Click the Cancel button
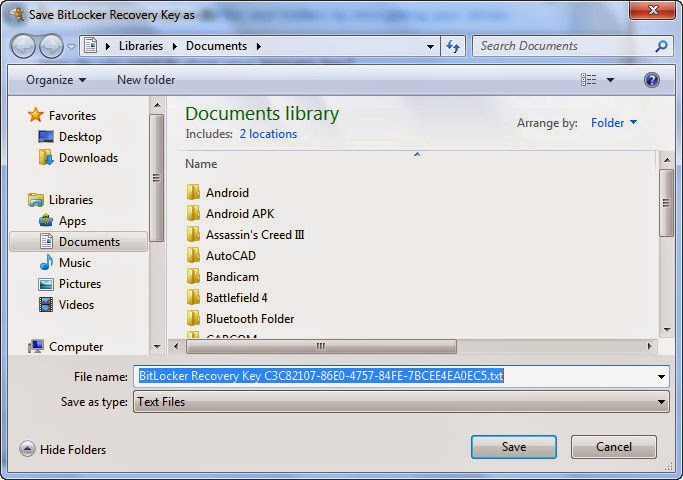Viewport: 683px width, 480px height. [x=614, y=447]
